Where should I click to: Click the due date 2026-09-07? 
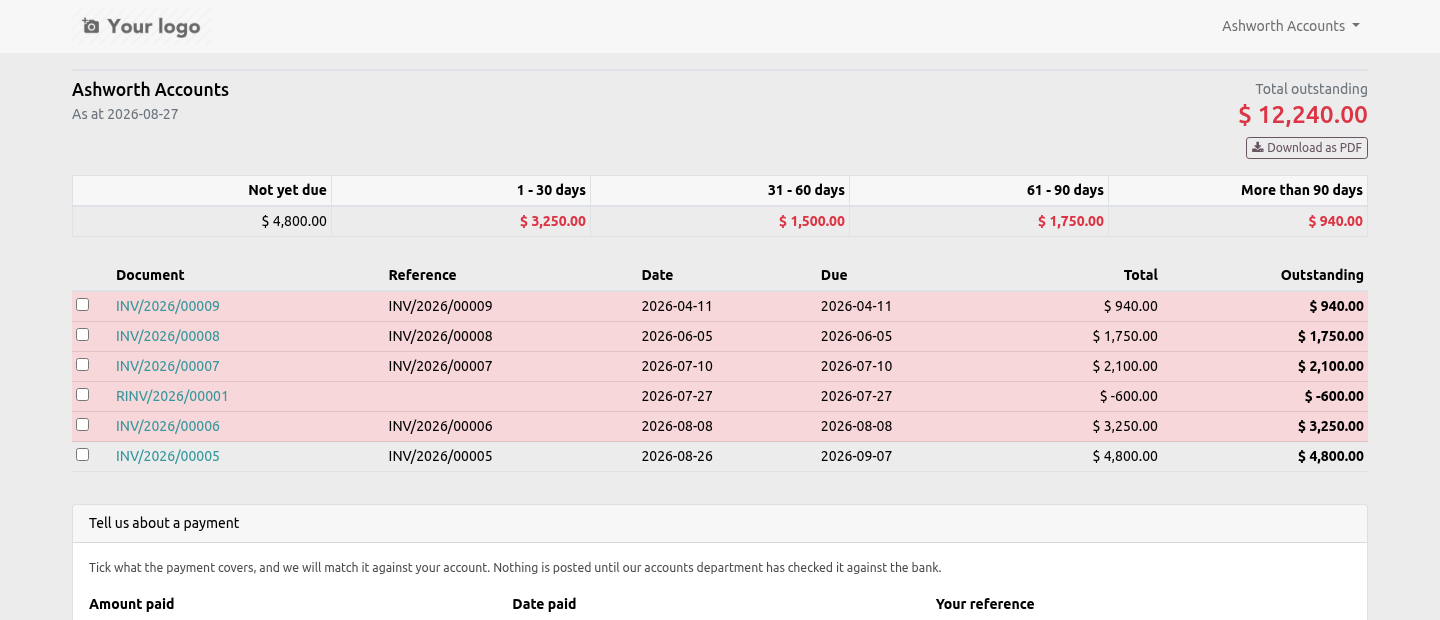(856, 456)
